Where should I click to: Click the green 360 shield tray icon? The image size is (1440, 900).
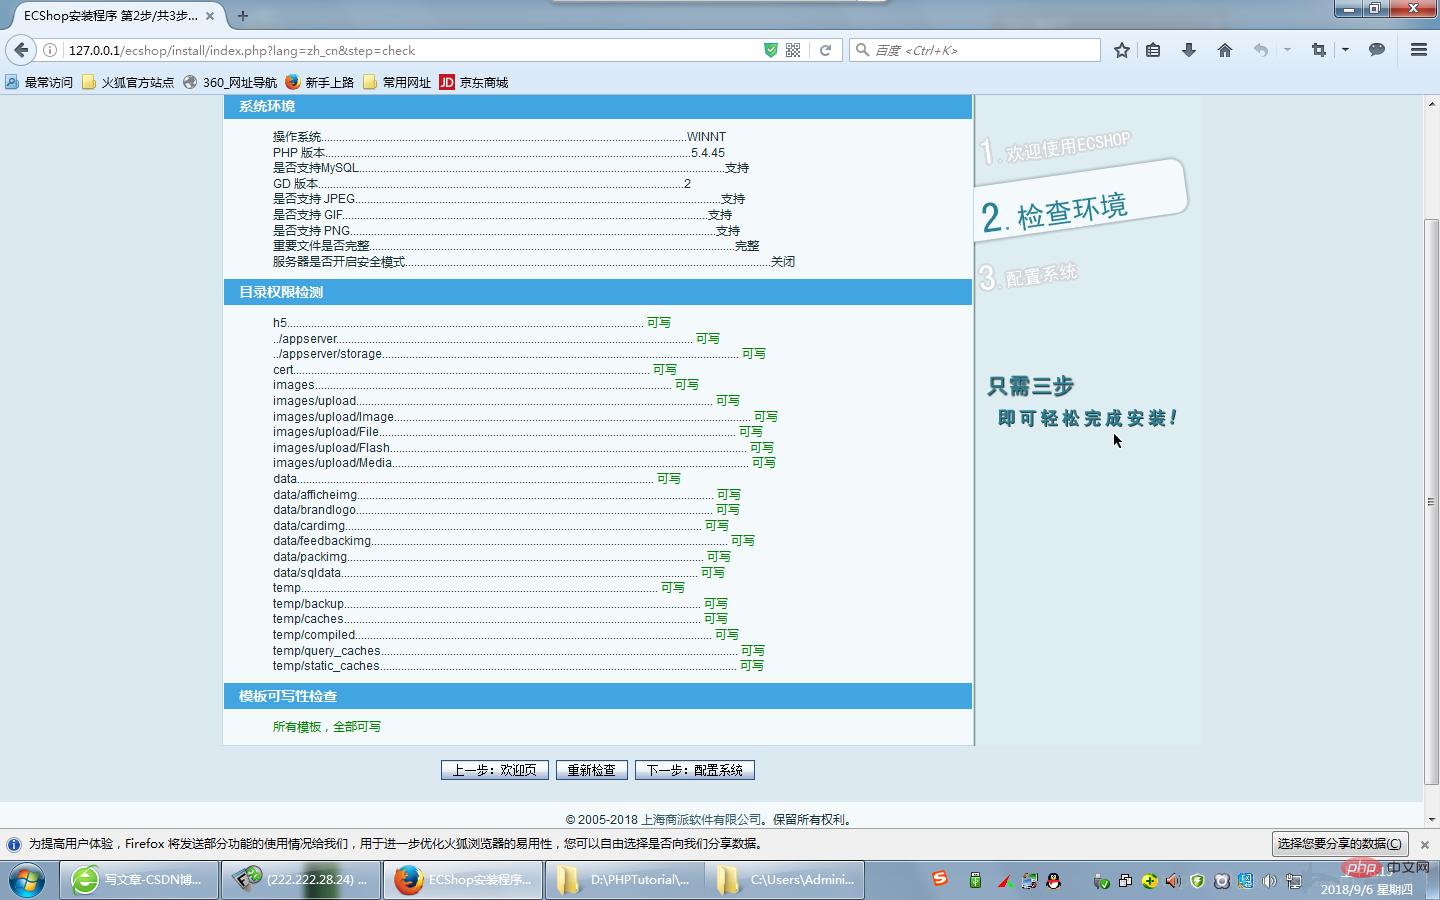click(x=1197, y=881)
